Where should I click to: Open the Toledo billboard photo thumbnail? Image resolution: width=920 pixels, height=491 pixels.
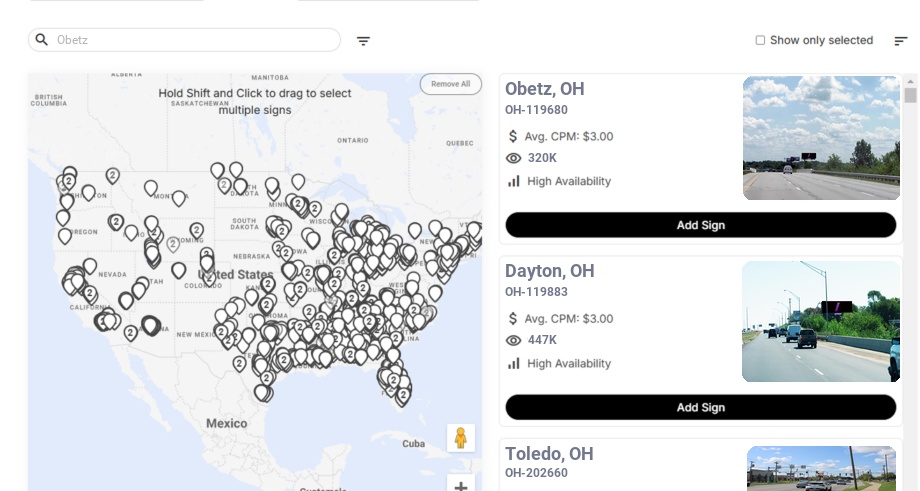pos(821,468)
